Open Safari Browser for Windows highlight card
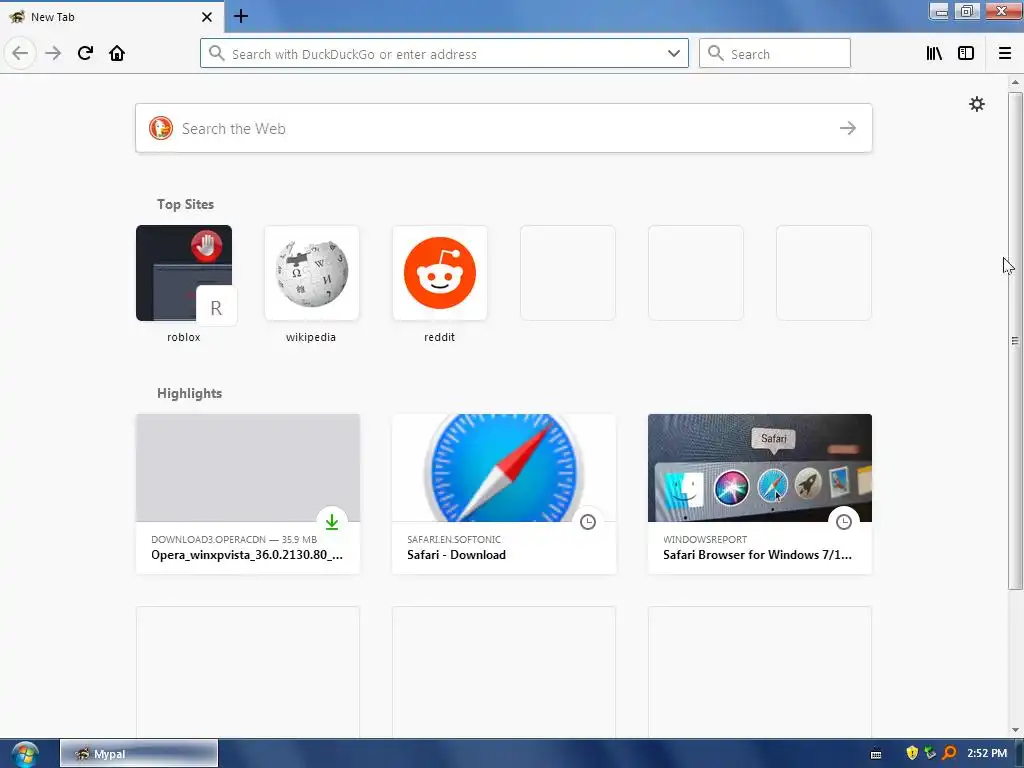The height and width of the screenshot is (768, 1024). 760,494
